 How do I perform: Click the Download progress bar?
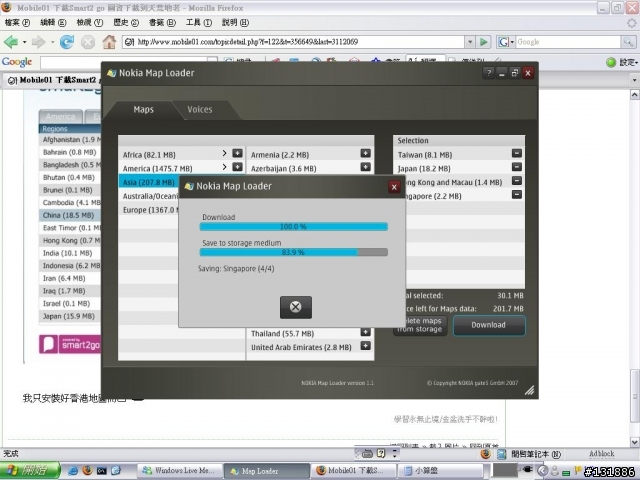(293, 227)
